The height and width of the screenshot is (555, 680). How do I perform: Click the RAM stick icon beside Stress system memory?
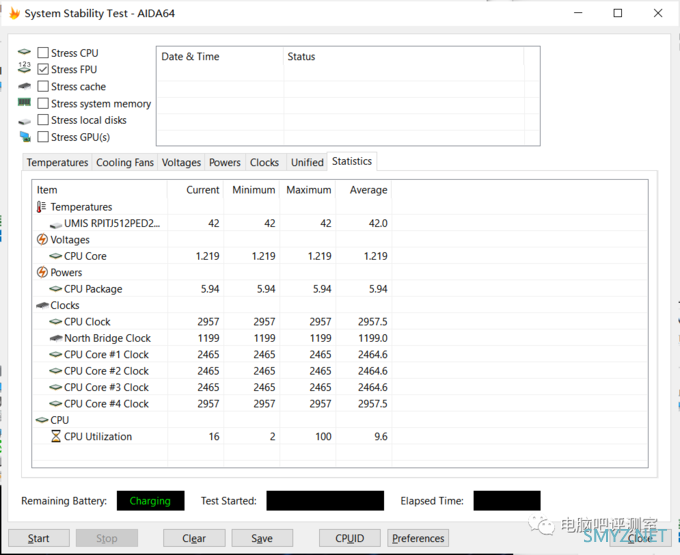24,102
